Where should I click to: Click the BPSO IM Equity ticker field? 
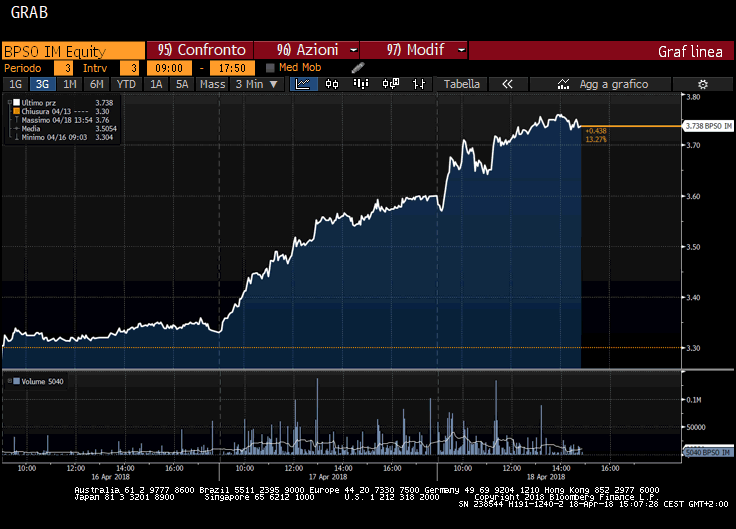pyautogui.click(x=74, y=51)
